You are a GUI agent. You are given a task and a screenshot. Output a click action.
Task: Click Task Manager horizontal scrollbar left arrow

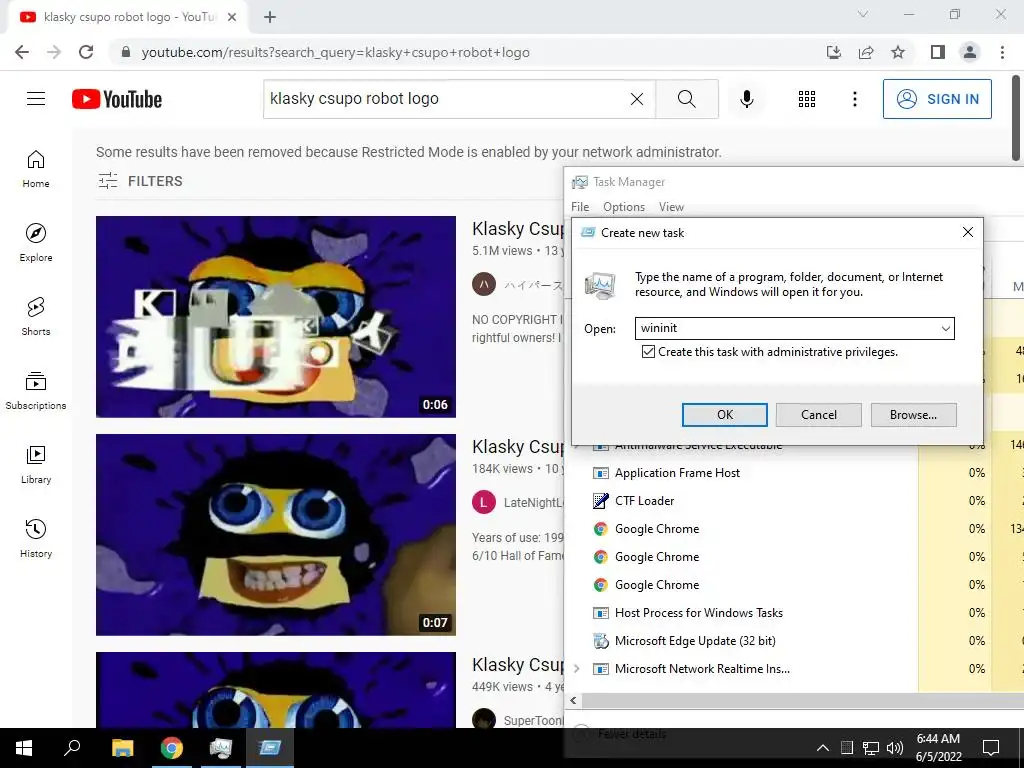(573, 701)
